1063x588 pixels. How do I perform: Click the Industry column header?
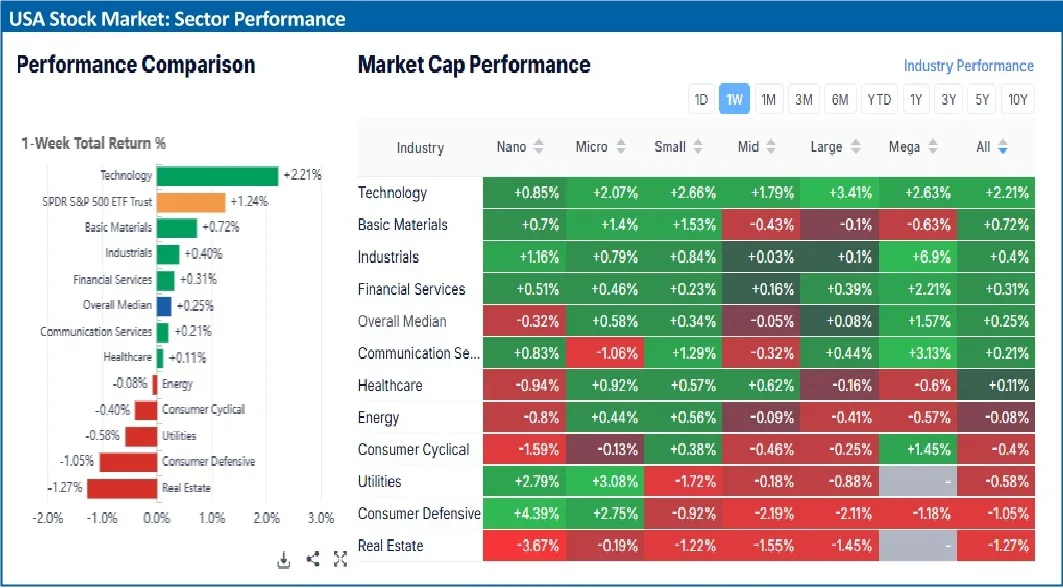pos(420,148)
